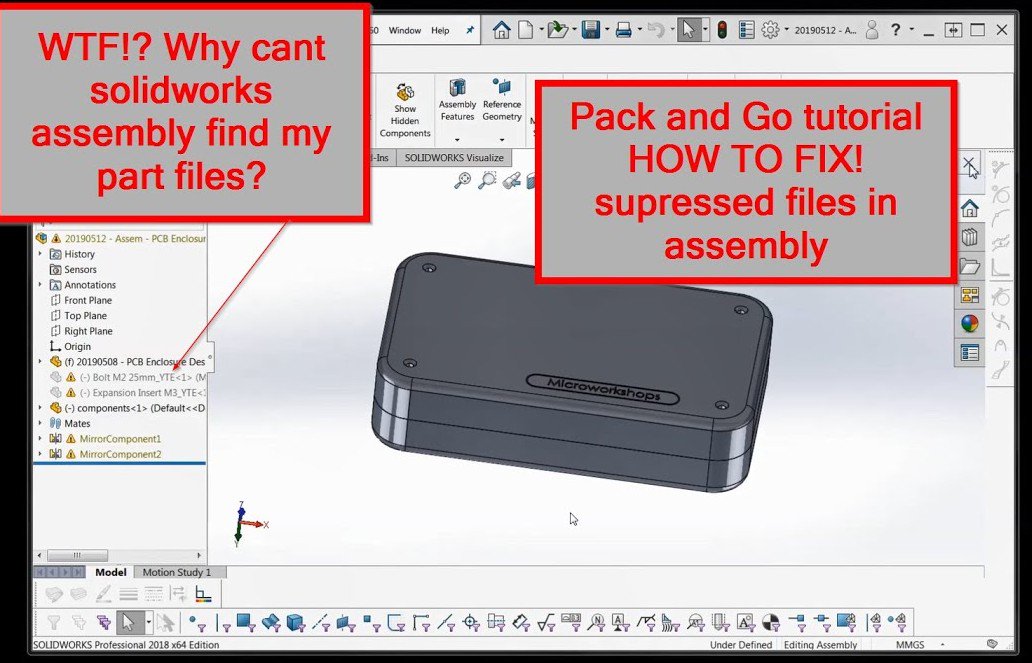Image resolution: width=1032 pixels, height=663 pixels.
Task: Open the dropdown arrow under Assembly Features
Action: (x=457, y=140)
